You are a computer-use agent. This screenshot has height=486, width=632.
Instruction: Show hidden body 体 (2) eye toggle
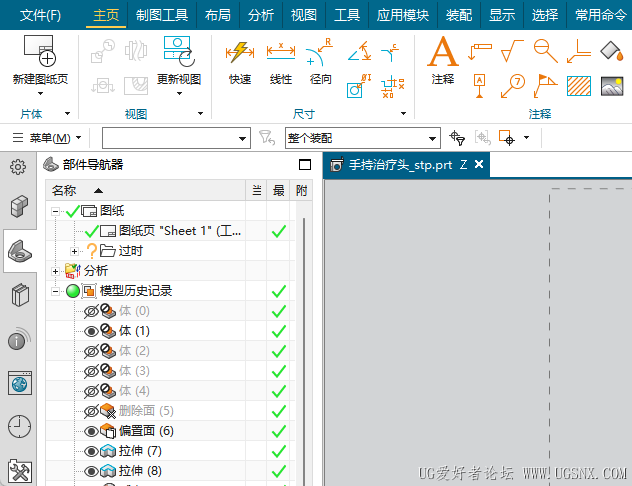[x=91, y=351]
